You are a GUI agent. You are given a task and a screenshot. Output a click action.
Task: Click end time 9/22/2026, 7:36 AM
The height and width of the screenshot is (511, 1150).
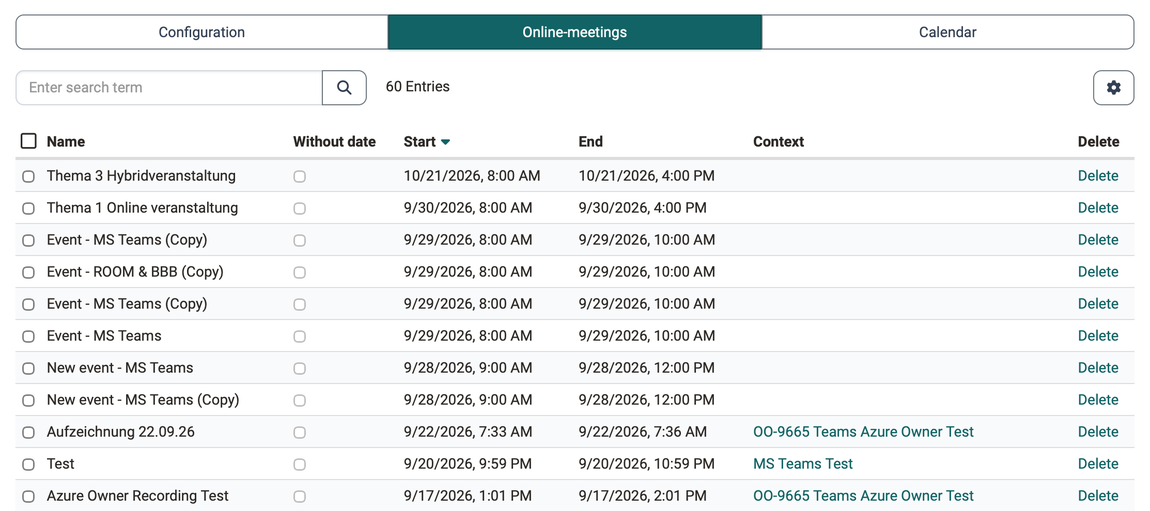642,432
